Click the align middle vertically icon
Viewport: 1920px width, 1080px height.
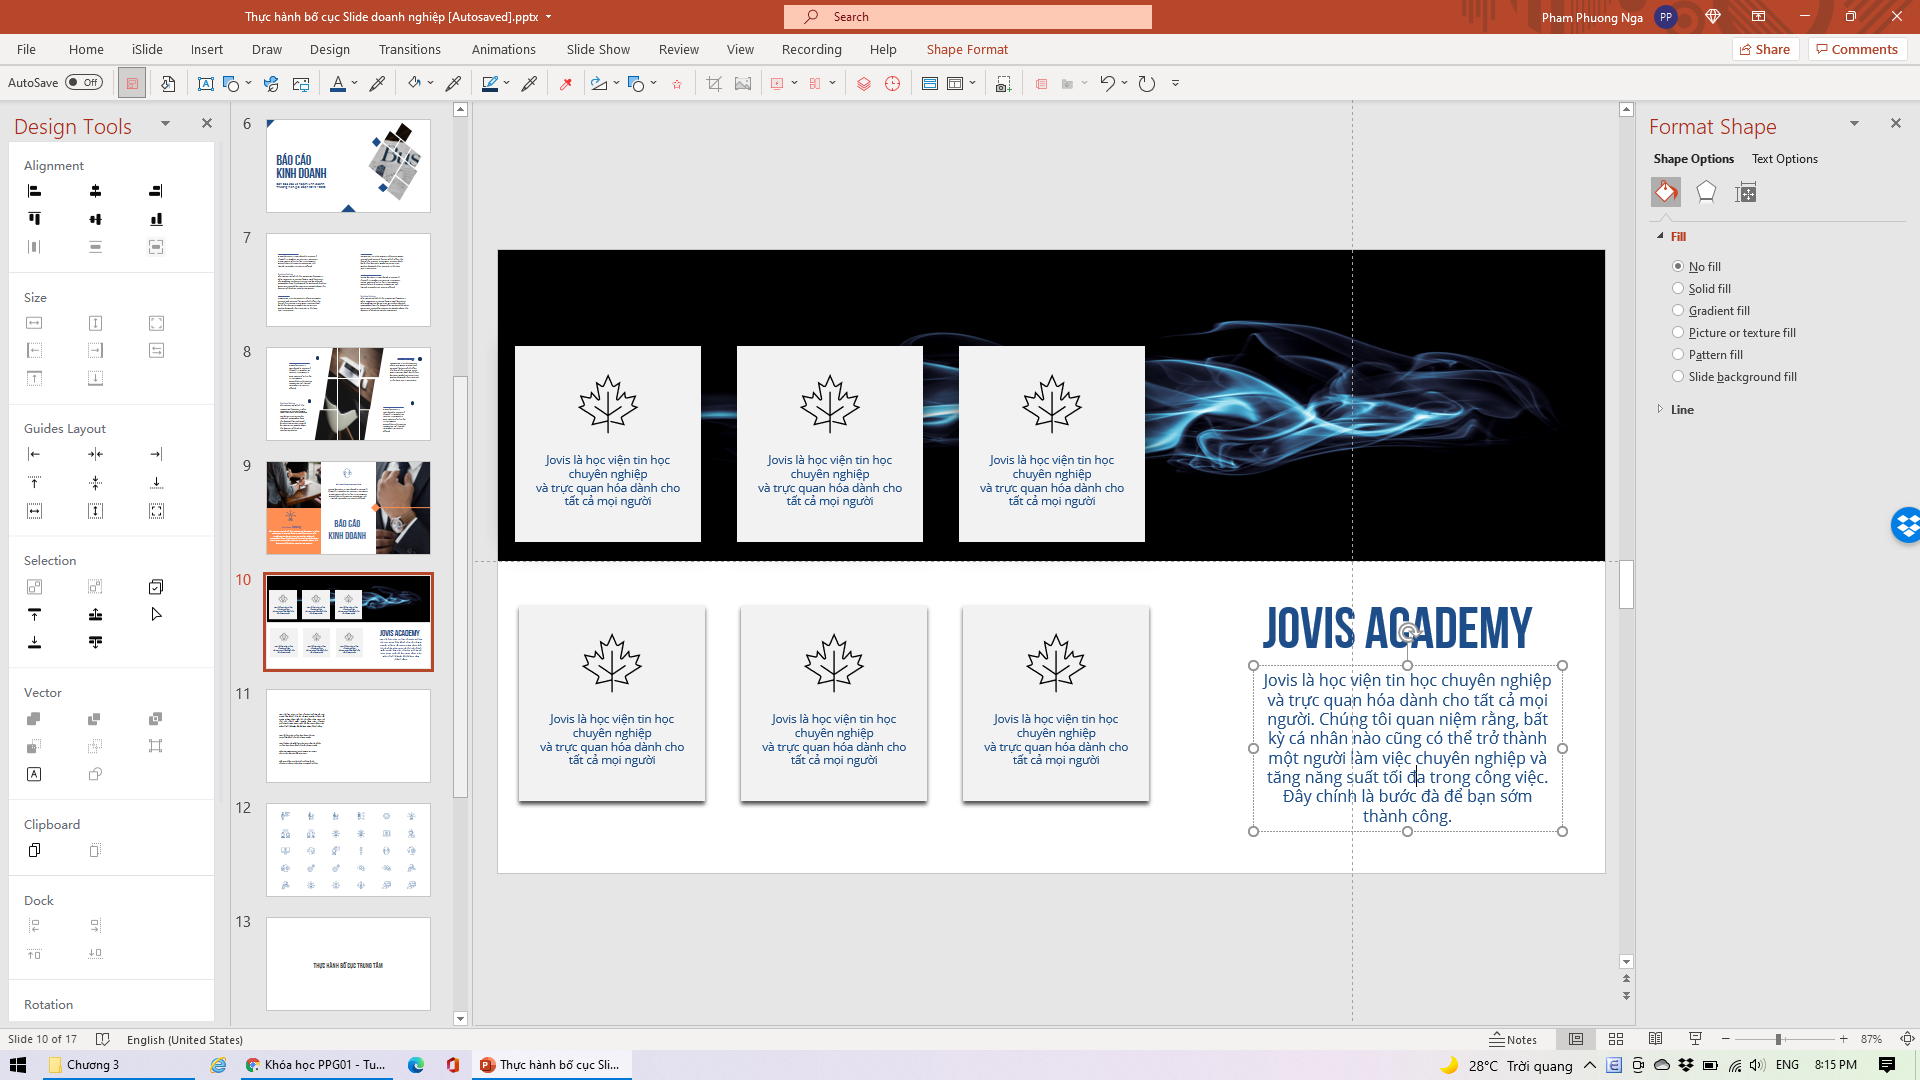[x=95, y=219]
